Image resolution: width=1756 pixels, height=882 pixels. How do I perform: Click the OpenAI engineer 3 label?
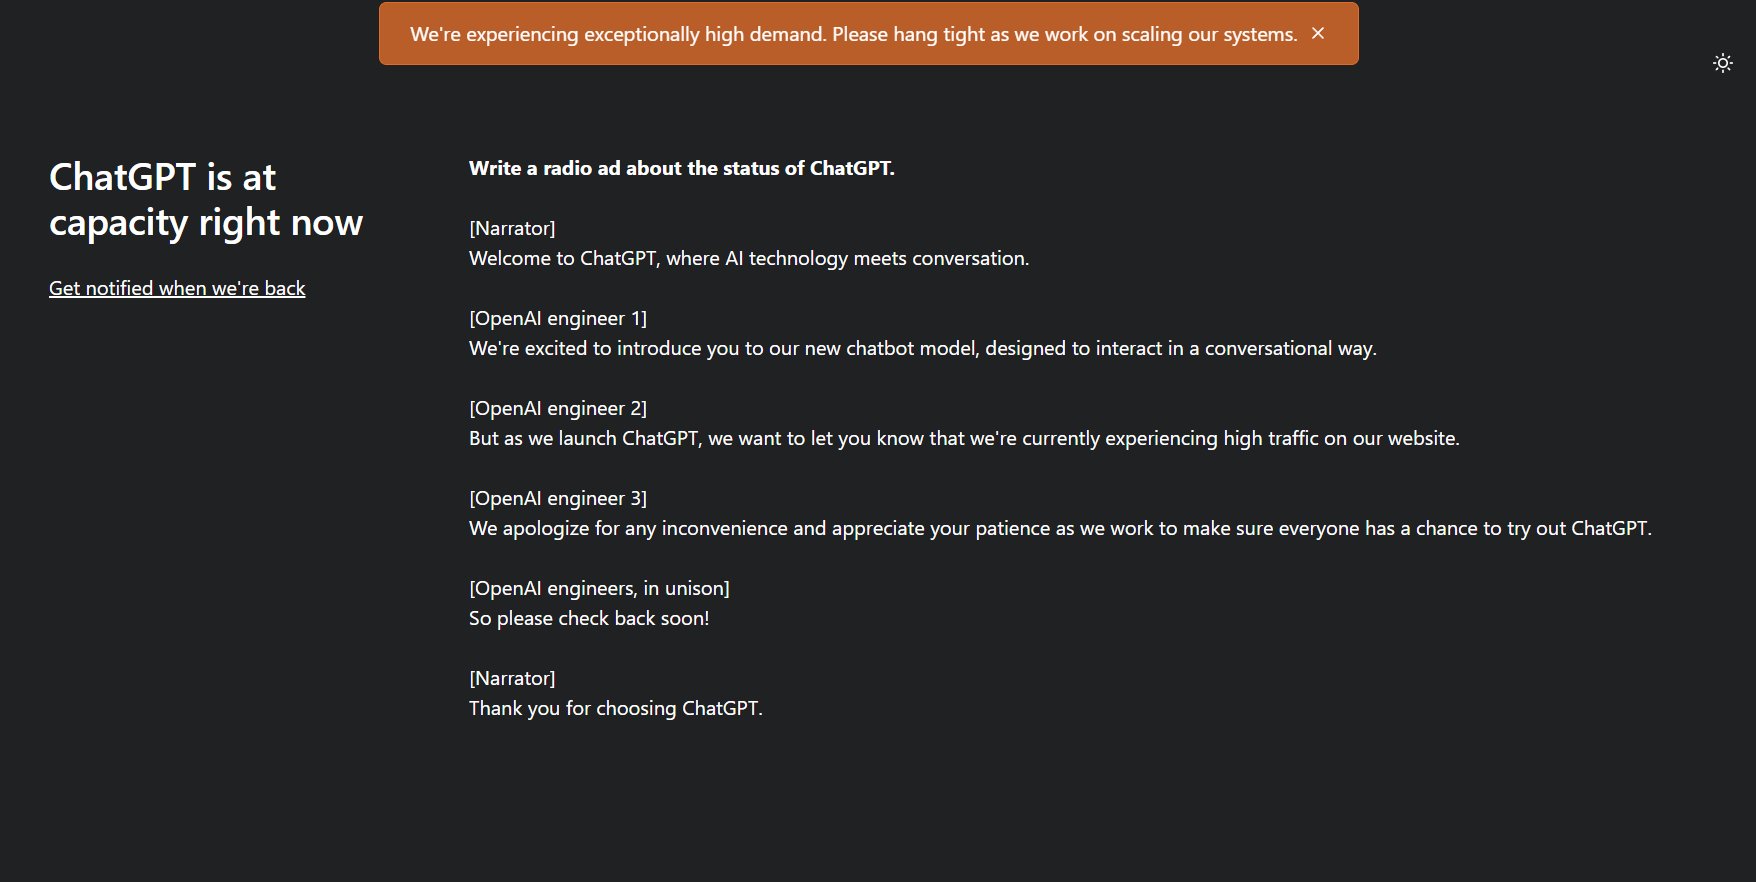[x=557, y=498]
